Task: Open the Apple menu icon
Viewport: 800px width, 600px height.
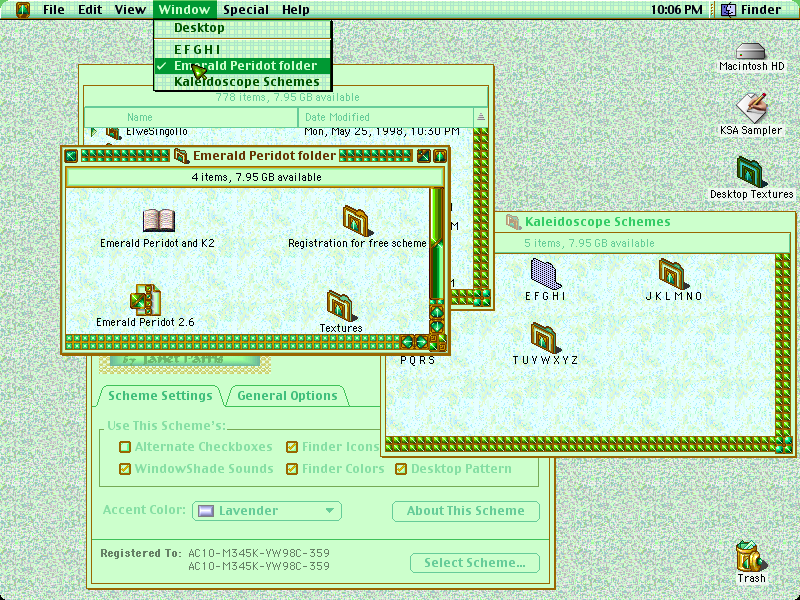Action: click(x=22, y=10)
